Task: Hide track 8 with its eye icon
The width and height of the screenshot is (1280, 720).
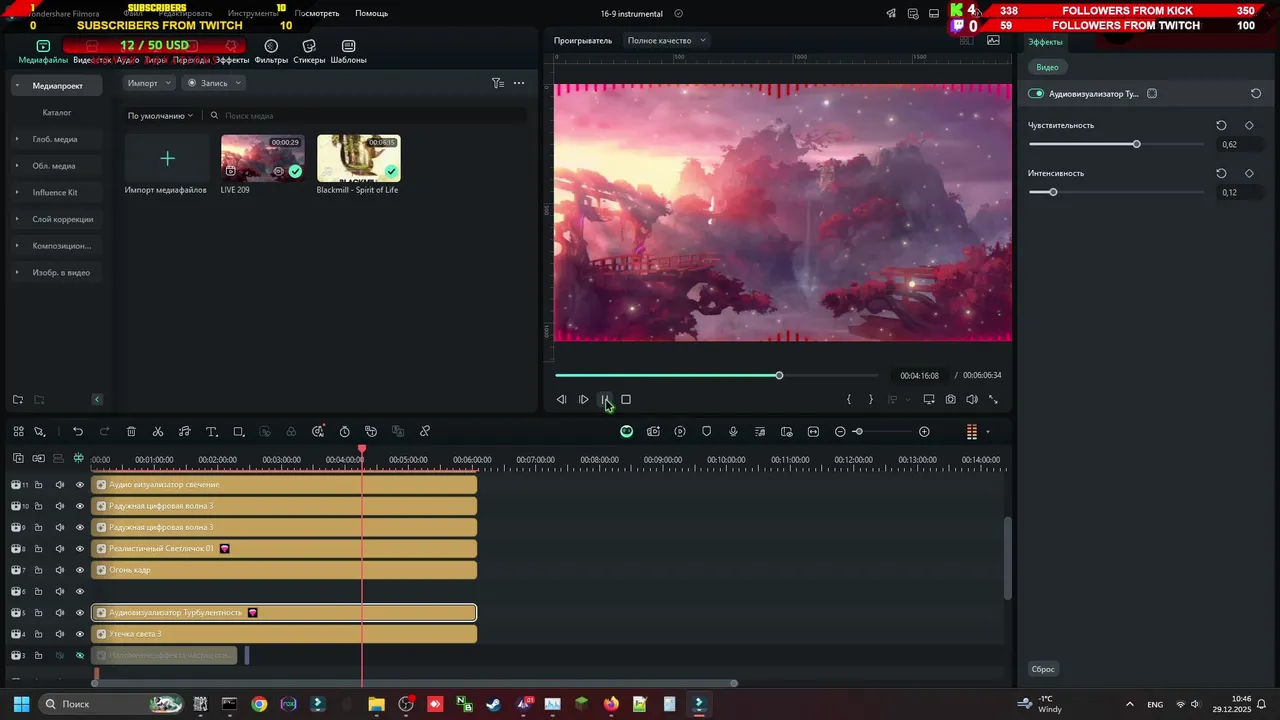Action: [x=80, y=549]
